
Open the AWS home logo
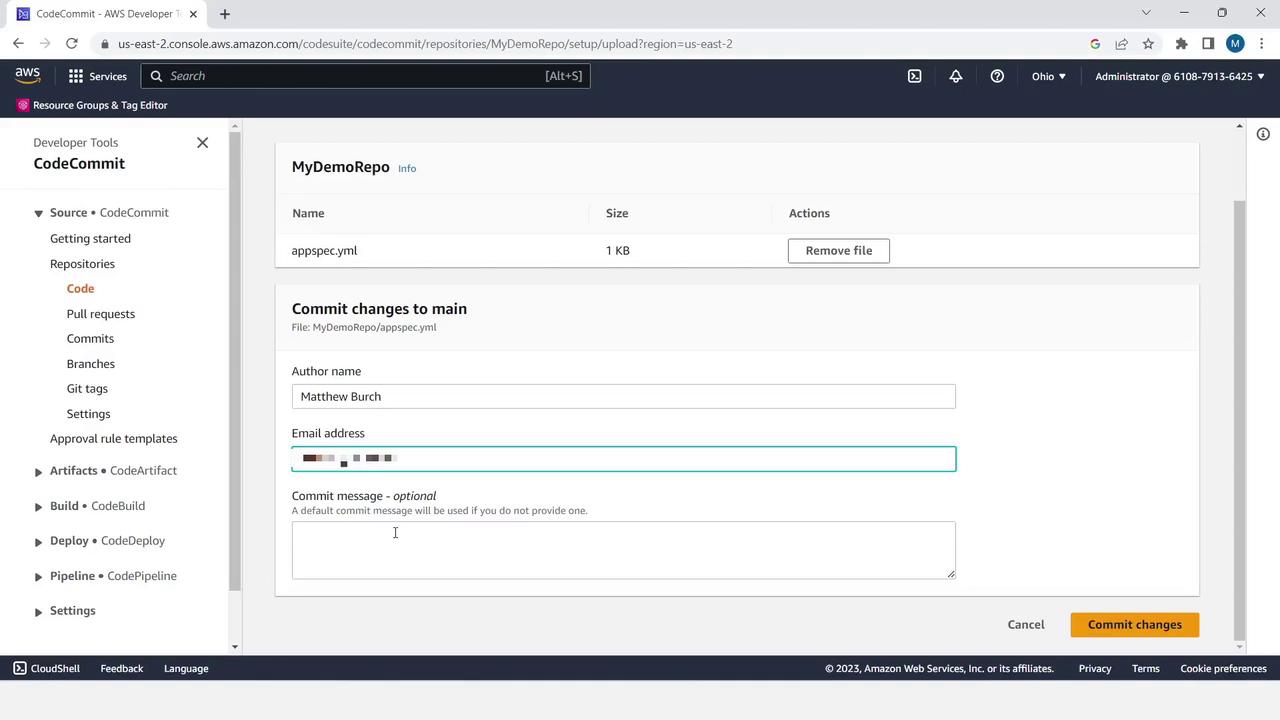[x=27, y=76]
